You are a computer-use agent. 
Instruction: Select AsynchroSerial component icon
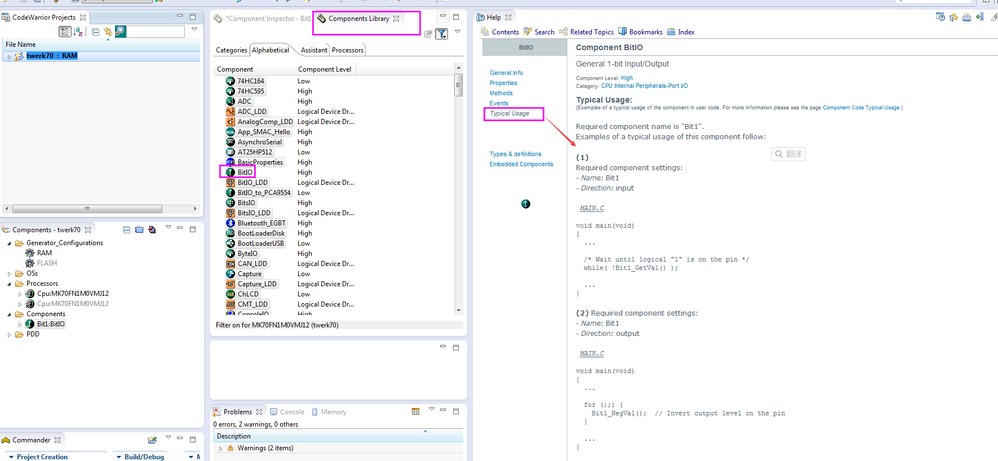coord(230,142)
